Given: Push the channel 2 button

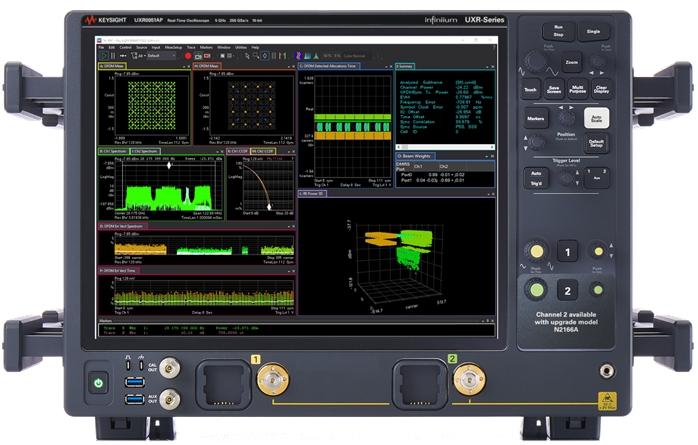Looking at the screenshot, I should pos(568,291).
